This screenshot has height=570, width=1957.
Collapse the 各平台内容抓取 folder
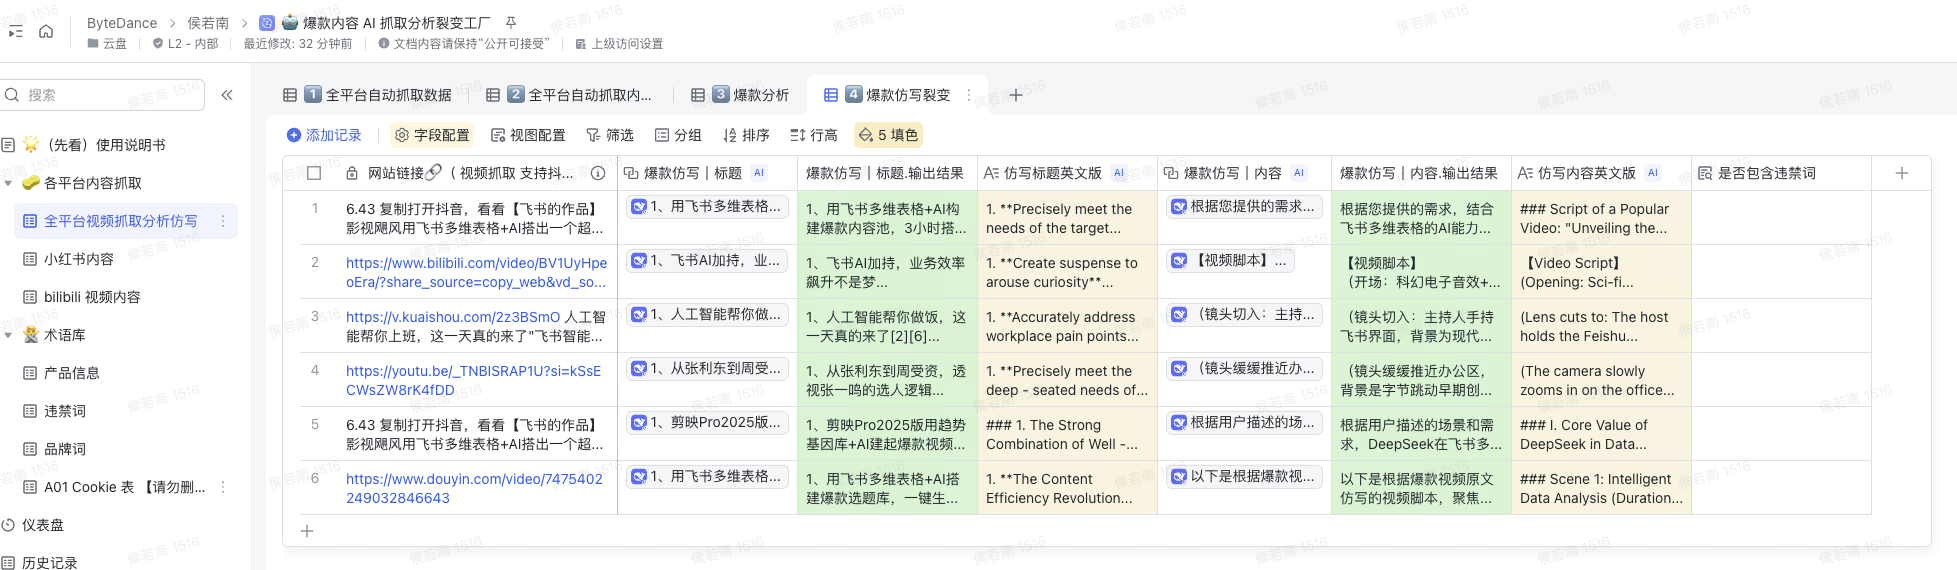pos(9,183)
